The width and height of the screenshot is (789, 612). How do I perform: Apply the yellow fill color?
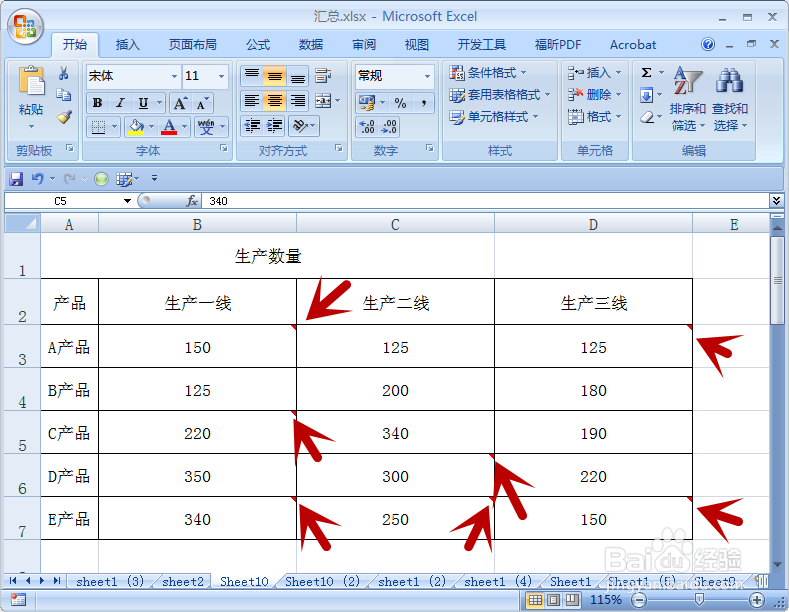[136, 126]
